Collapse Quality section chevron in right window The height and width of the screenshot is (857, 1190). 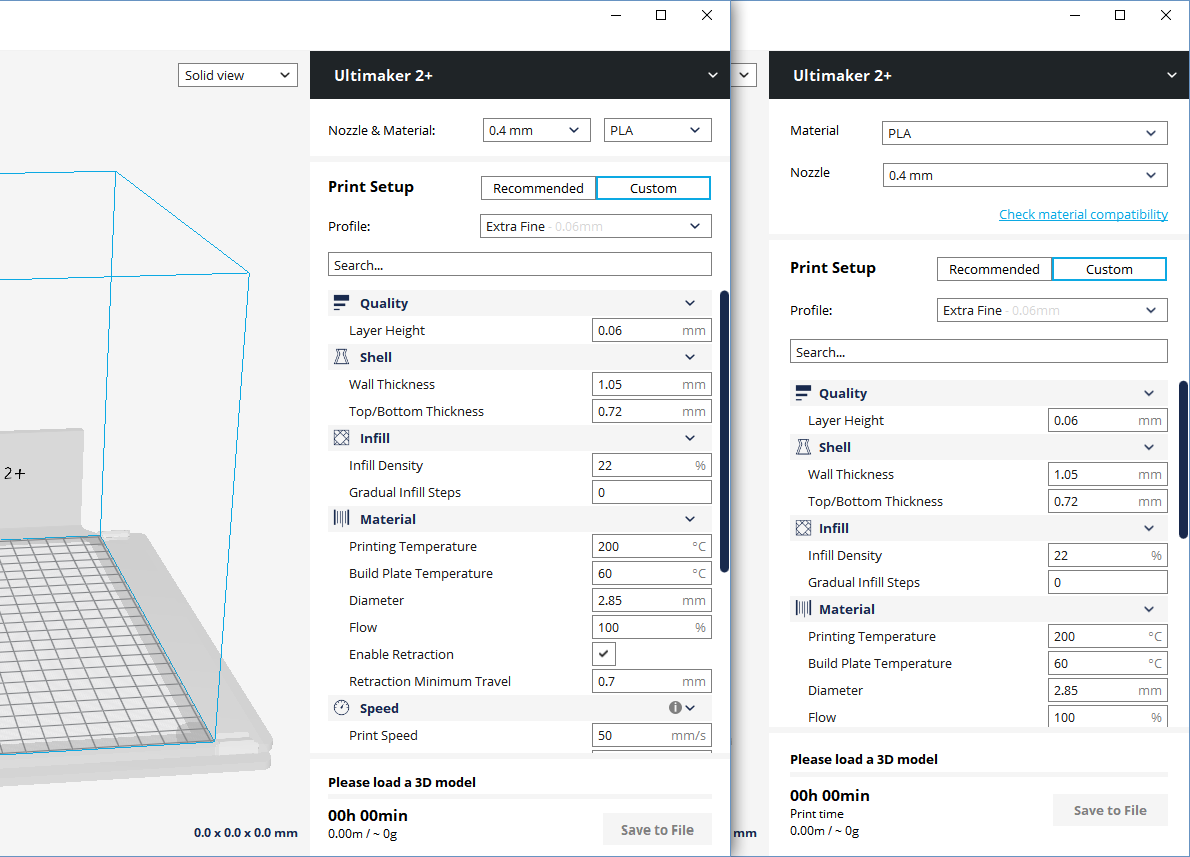pos(1149,393)
